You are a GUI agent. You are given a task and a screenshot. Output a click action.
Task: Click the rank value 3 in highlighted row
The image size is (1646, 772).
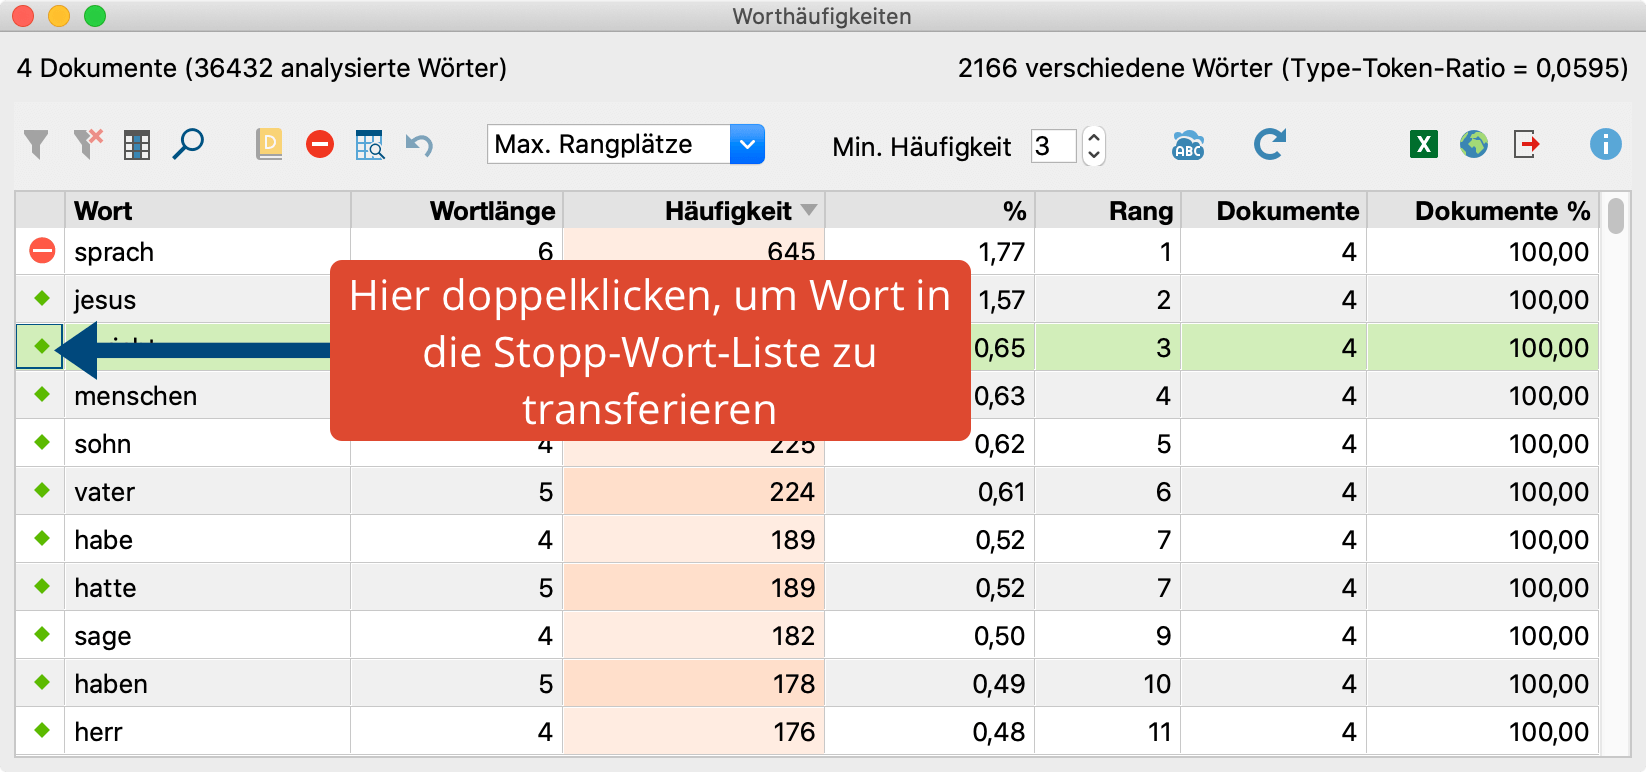click(1163, 348)
